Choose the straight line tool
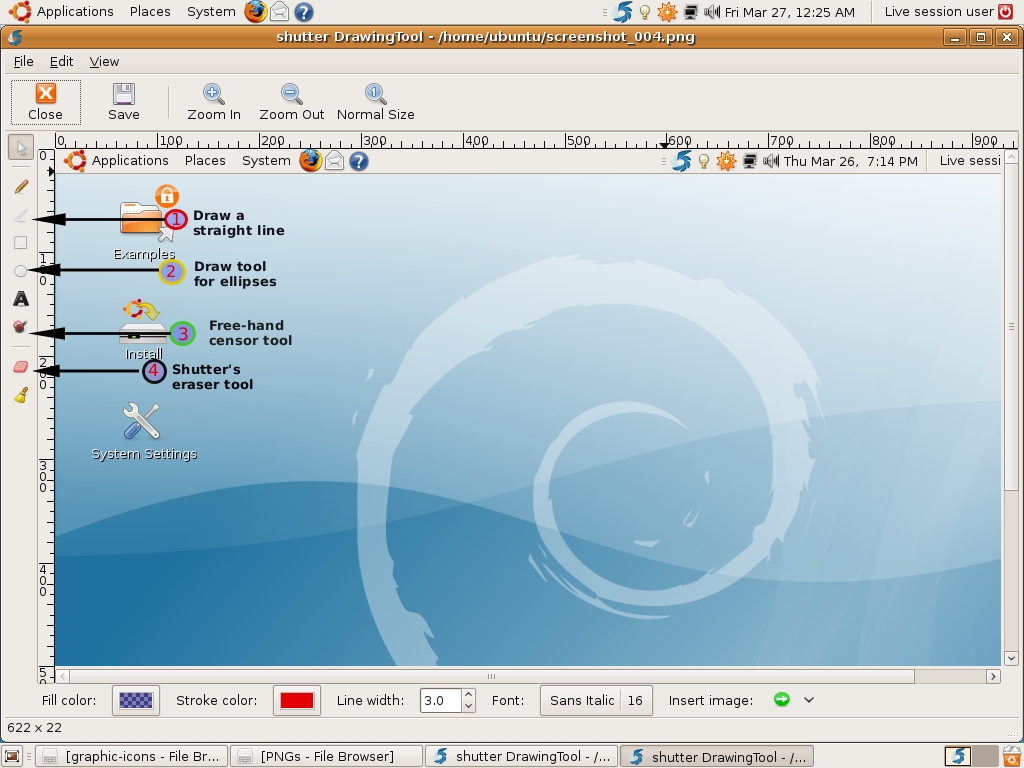The width and height of the screenshot is (1024, 768). point(21,215)
